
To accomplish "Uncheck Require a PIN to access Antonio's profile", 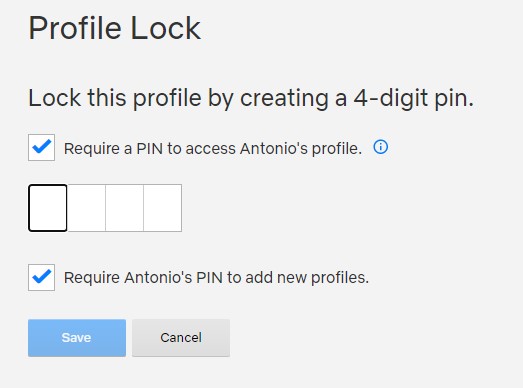I will (x=41, y=147).
